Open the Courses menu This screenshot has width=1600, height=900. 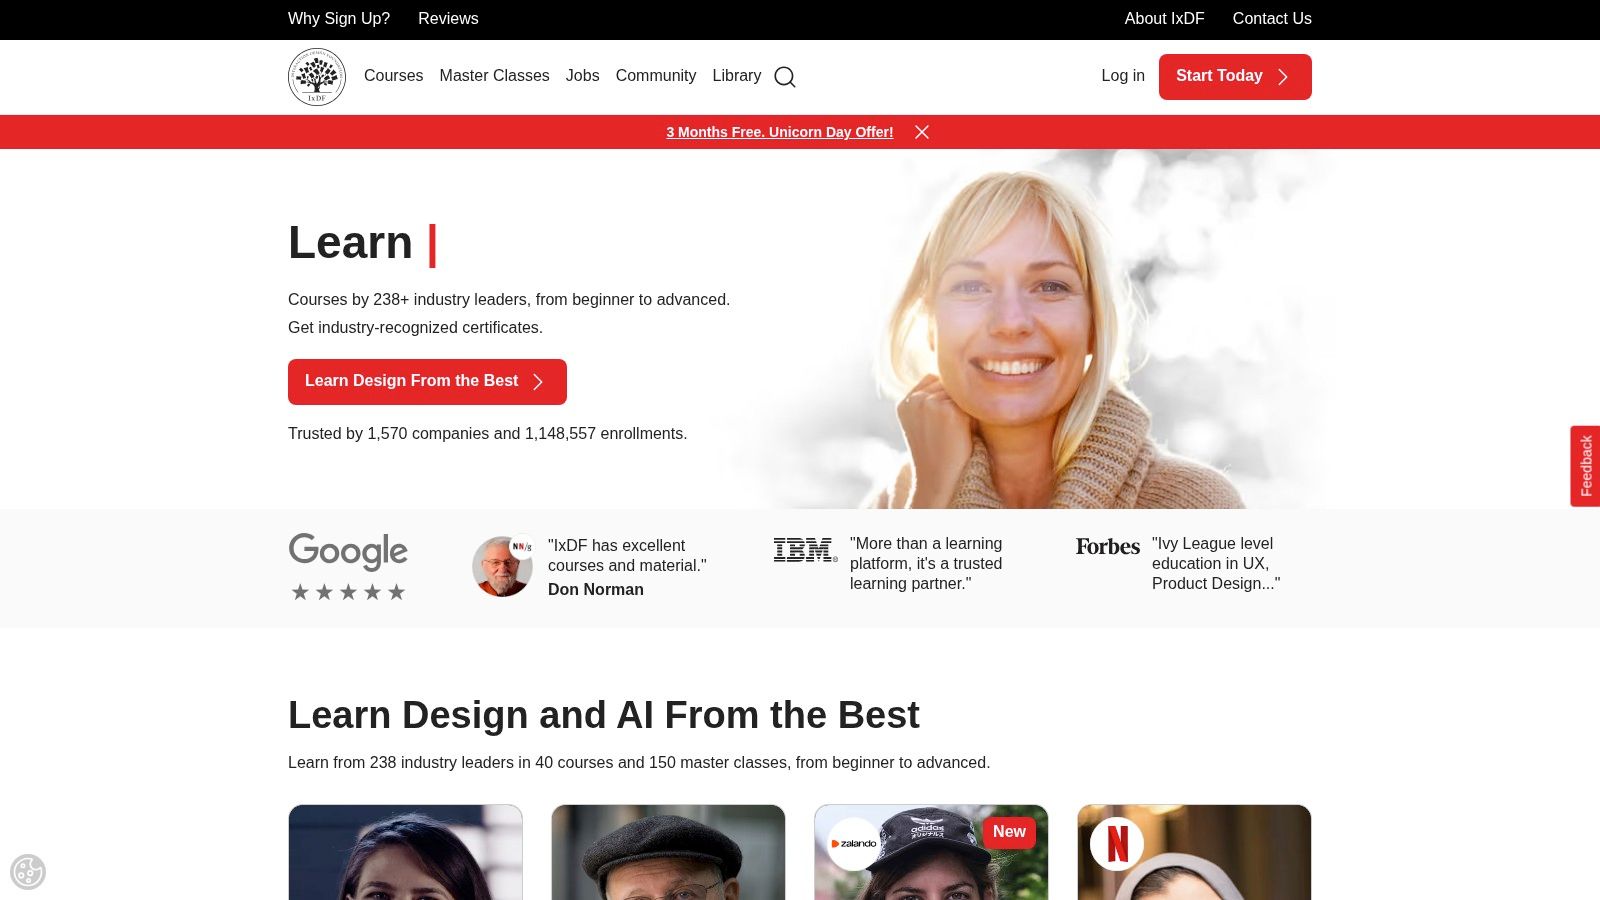tap(393, 76)
